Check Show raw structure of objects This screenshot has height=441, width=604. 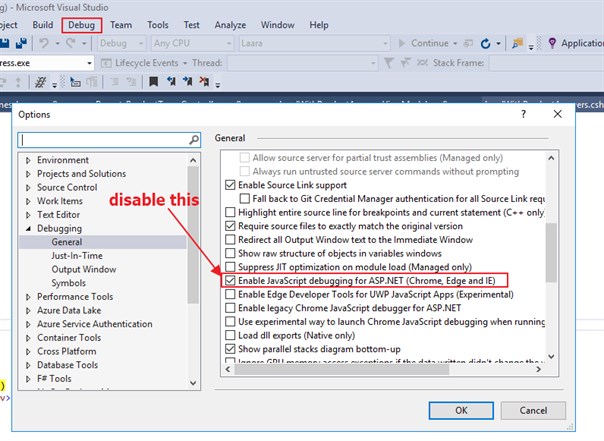coord(230,253)
